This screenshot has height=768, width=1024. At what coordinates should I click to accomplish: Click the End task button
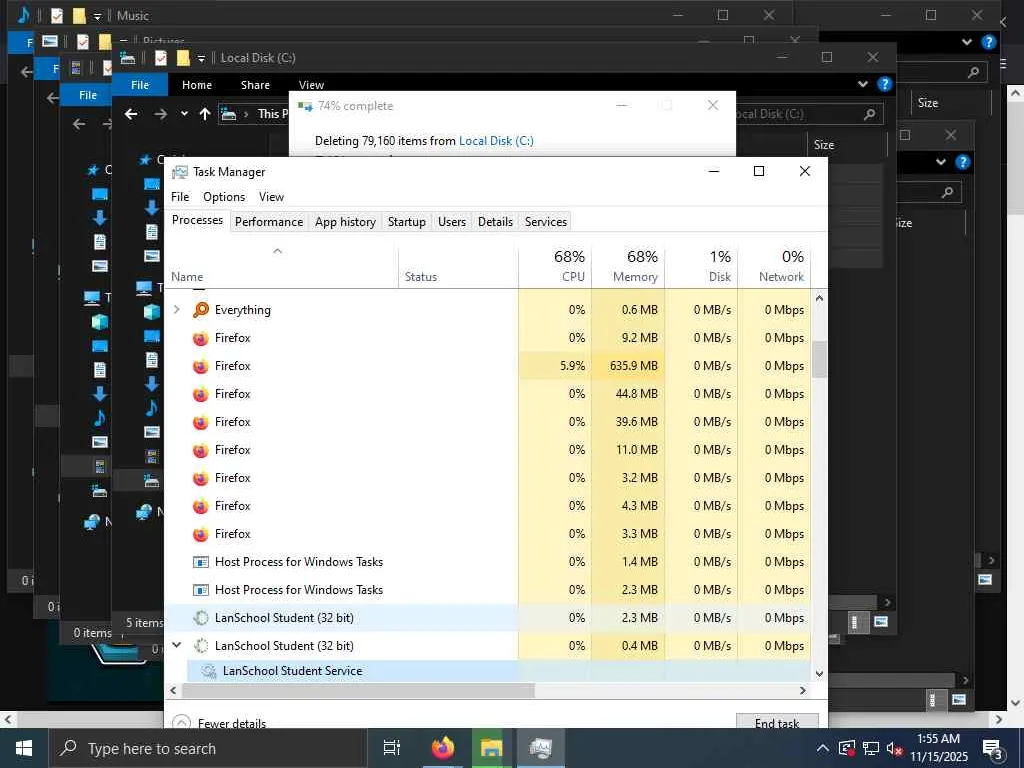pyautogui.click(x=776, y=722)
